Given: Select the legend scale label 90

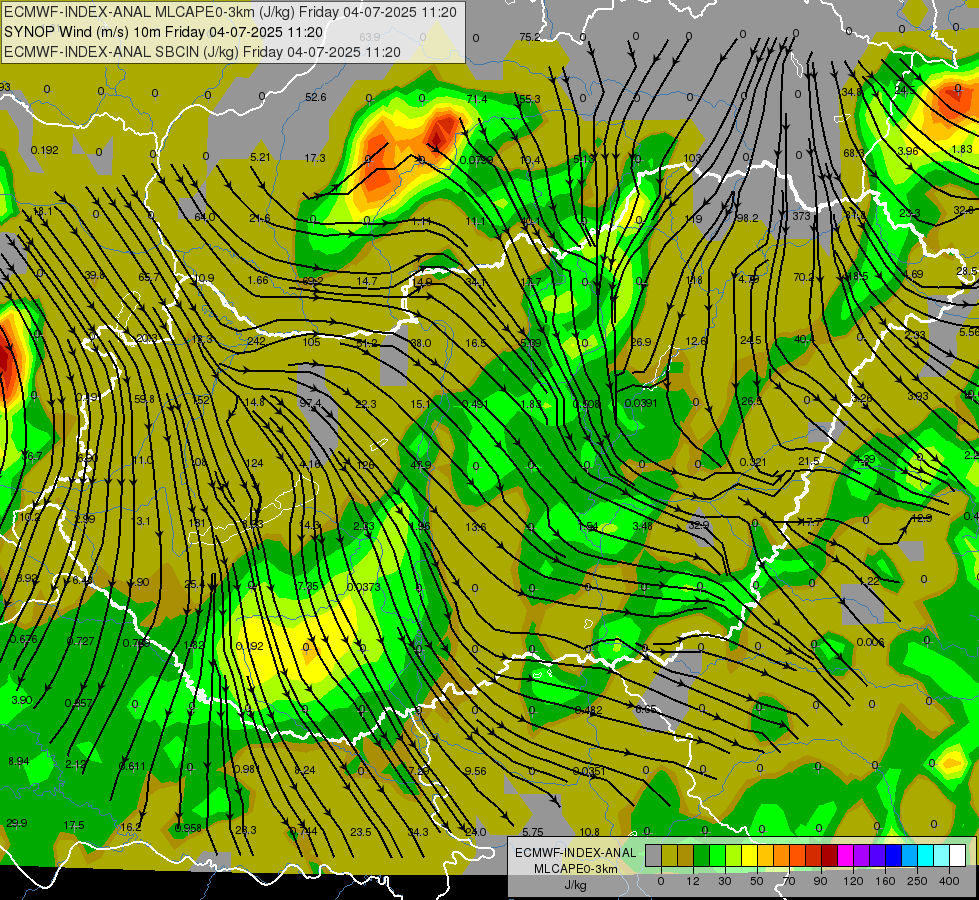Looking at the screenshot, I should click(820, 881).
